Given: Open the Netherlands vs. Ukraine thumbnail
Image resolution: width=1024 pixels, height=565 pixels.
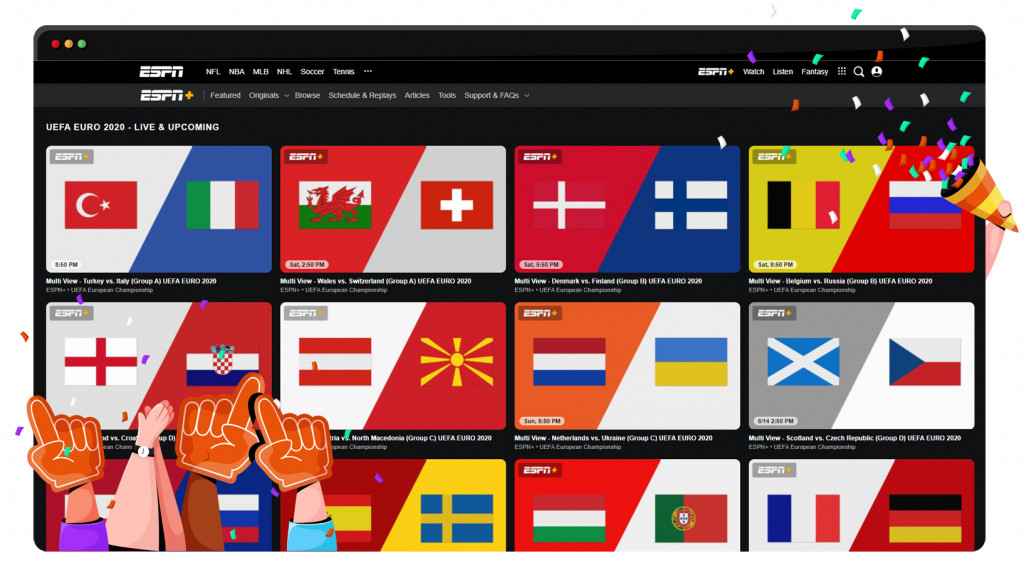Looking at the screenshot, I should pyautogui.click(x=627, y=366).
